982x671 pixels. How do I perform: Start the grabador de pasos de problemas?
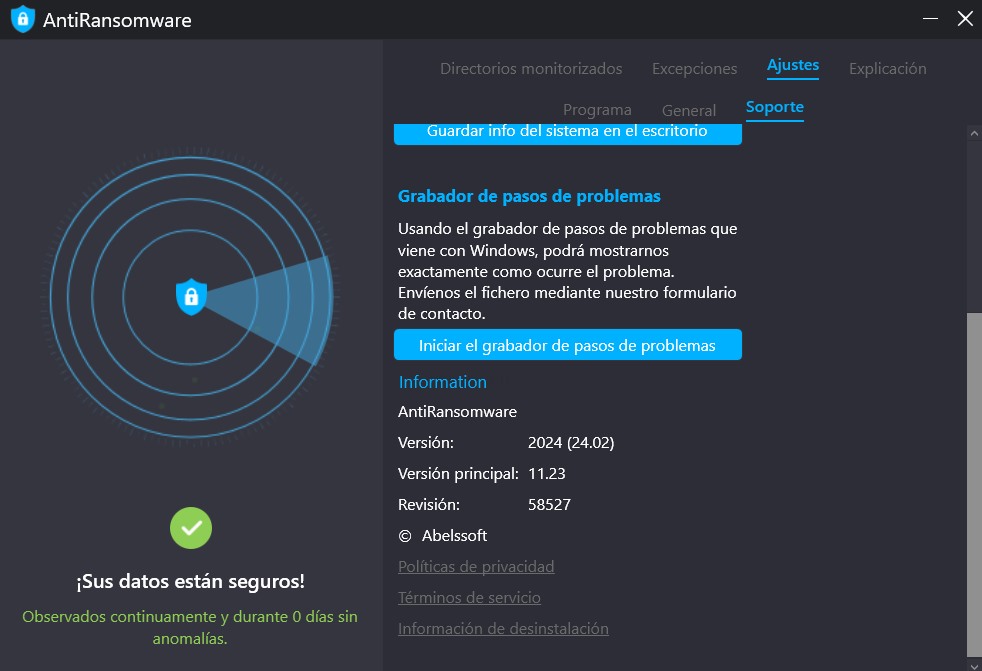pos(568,344)
